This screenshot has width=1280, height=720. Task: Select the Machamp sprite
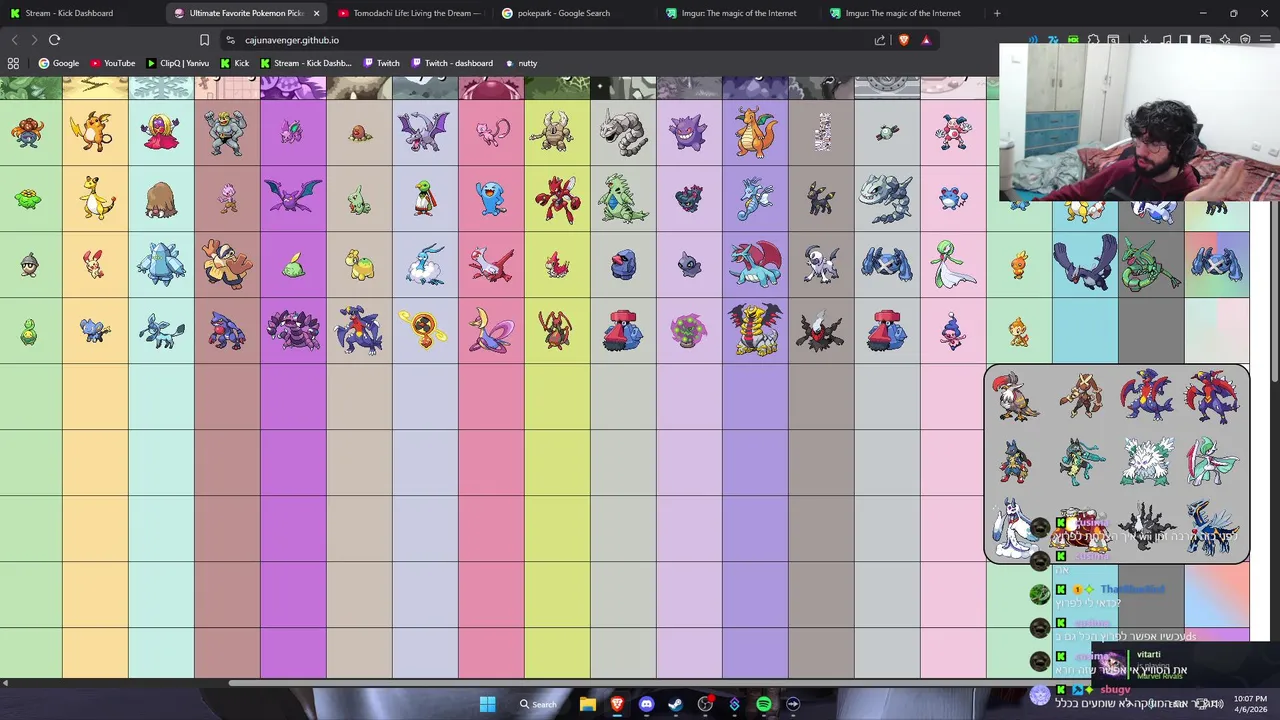click(x=227, y=132)
